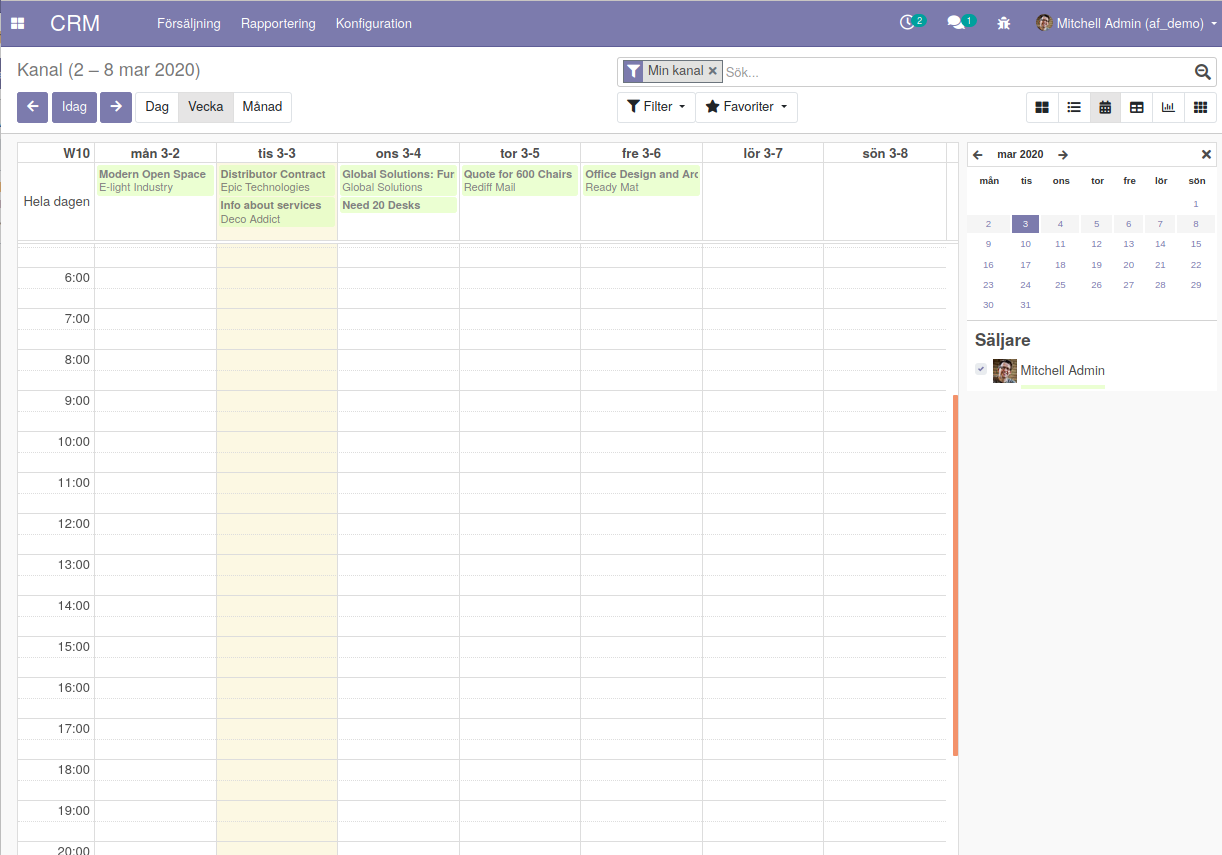Open Mitchell Admin user menu dropdown
The height and width of the screenshot is (855, 1222).
[x=1125, y=23]
